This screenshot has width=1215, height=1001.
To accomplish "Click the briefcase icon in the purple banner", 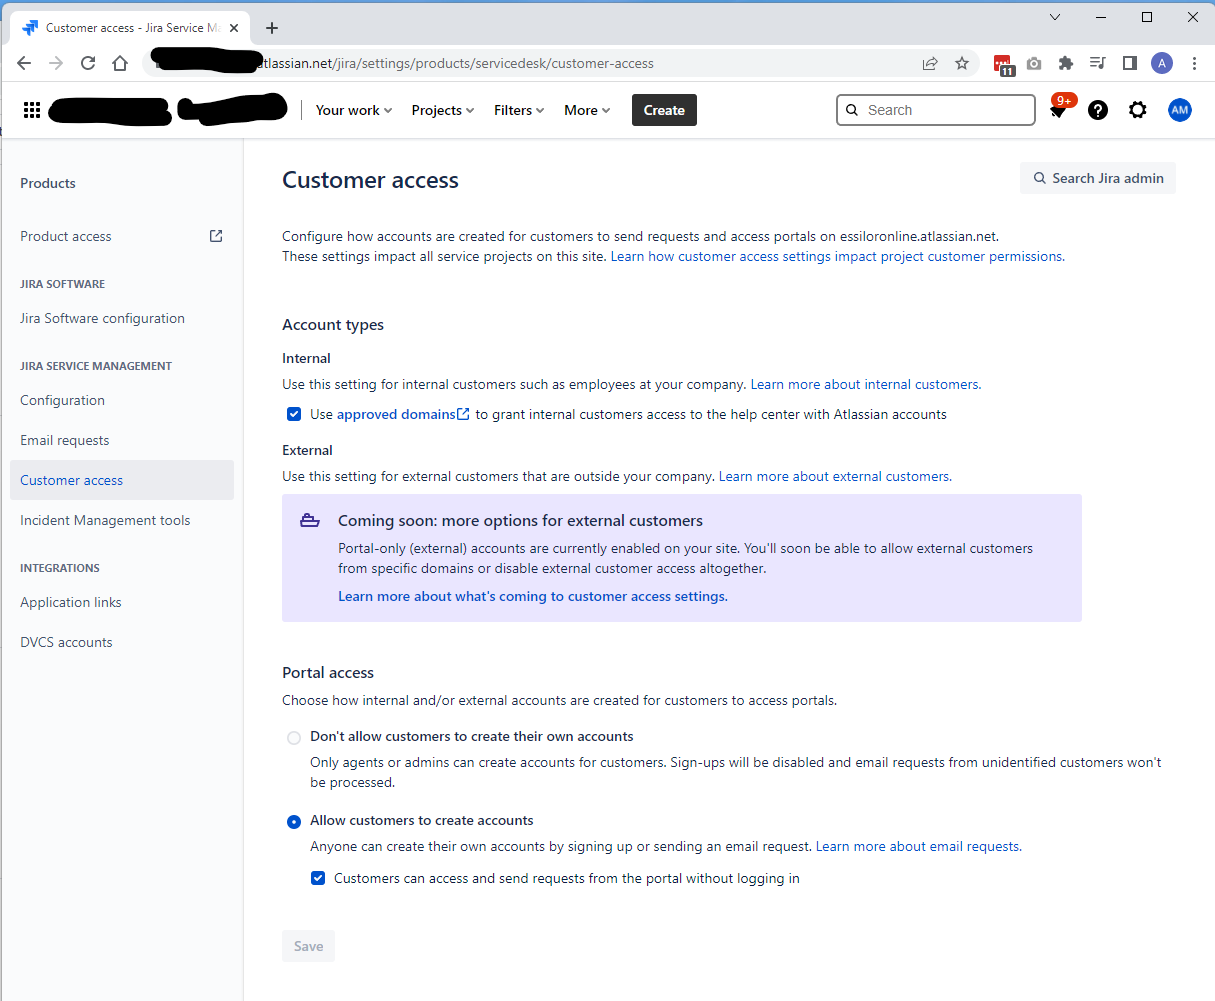I will 309,519.
